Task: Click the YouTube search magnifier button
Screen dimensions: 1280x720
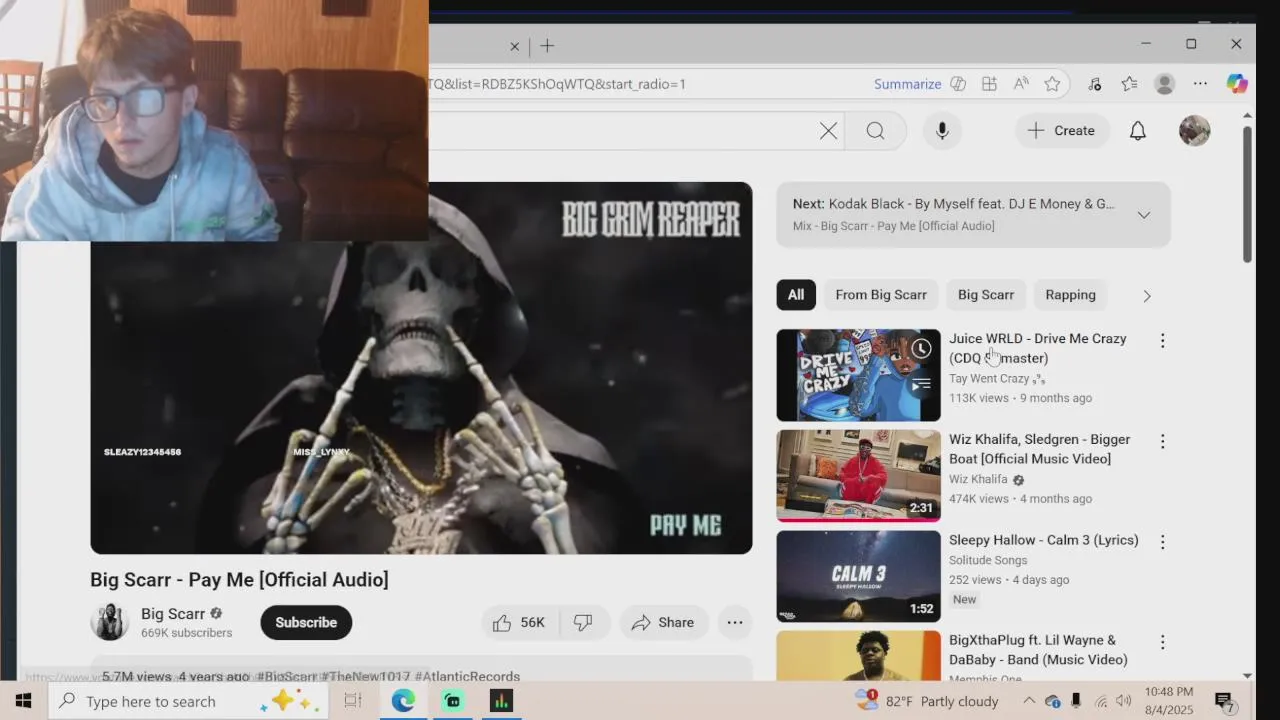Action: [875, 131]
